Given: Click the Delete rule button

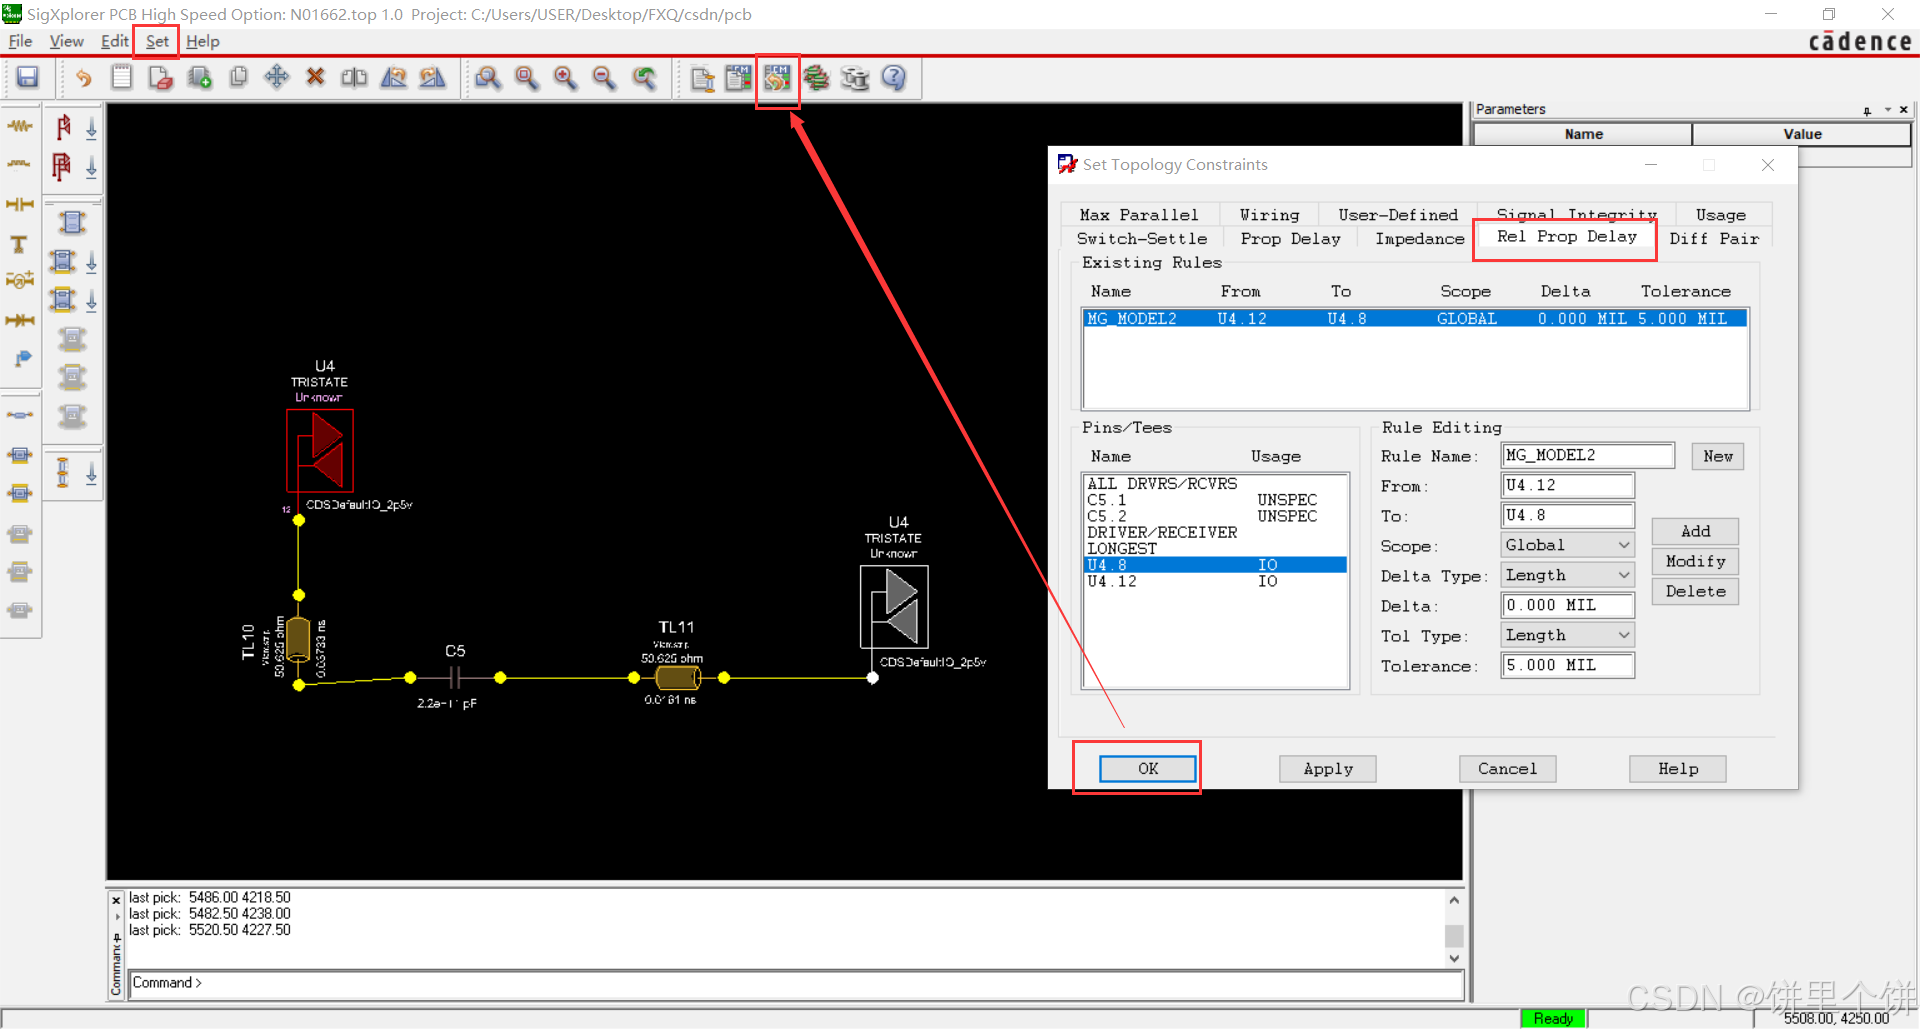Looking at the screenshot, I should pyautogui.click(x=1695, y=591).
